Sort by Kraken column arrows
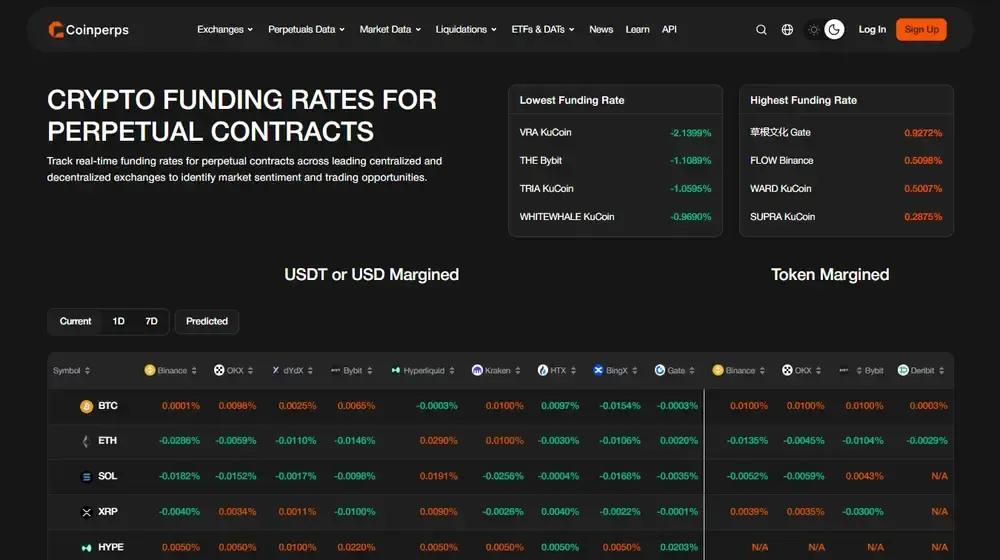This screenshot has width=1000, height=560. (517, 371)
